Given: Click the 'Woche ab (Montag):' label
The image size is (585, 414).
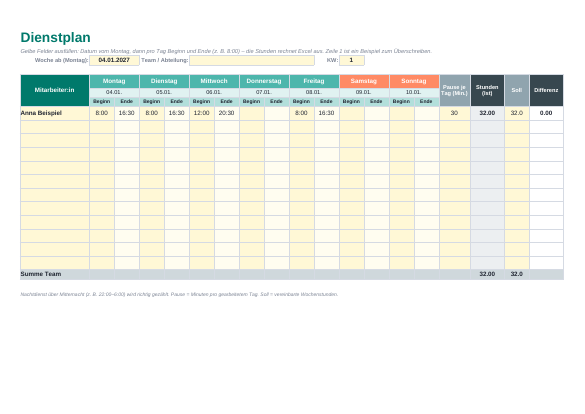Looking at the screenshot, I should (x=62, y=60).
